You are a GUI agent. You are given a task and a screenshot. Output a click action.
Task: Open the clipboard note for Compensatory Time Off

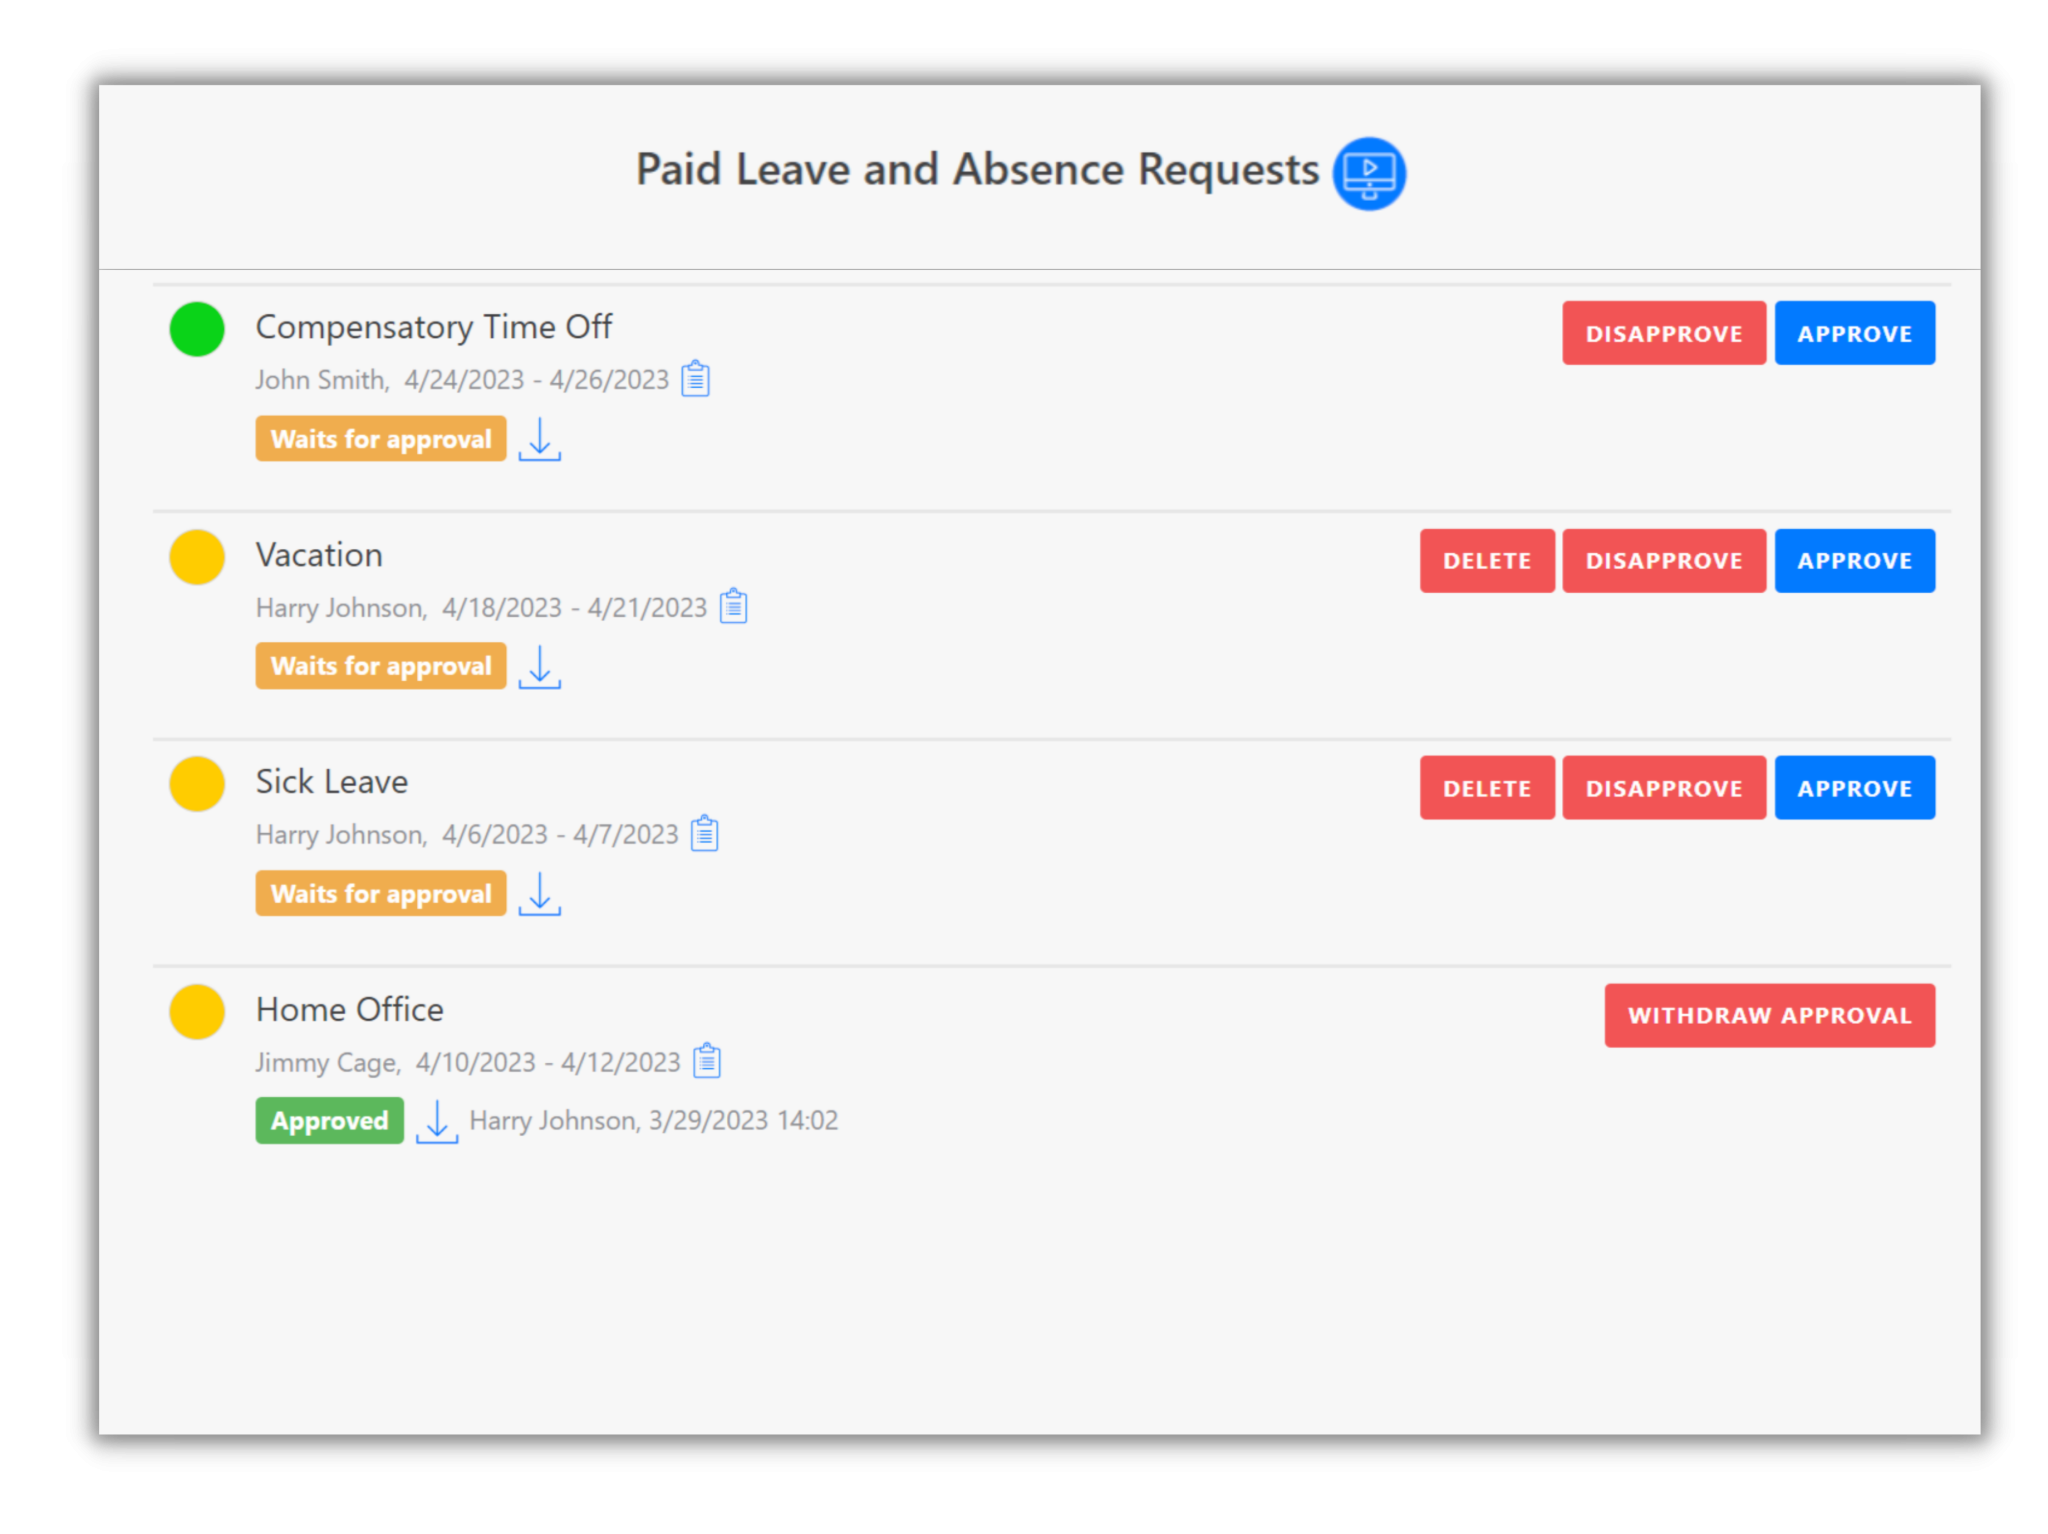(x=696, y=379)
